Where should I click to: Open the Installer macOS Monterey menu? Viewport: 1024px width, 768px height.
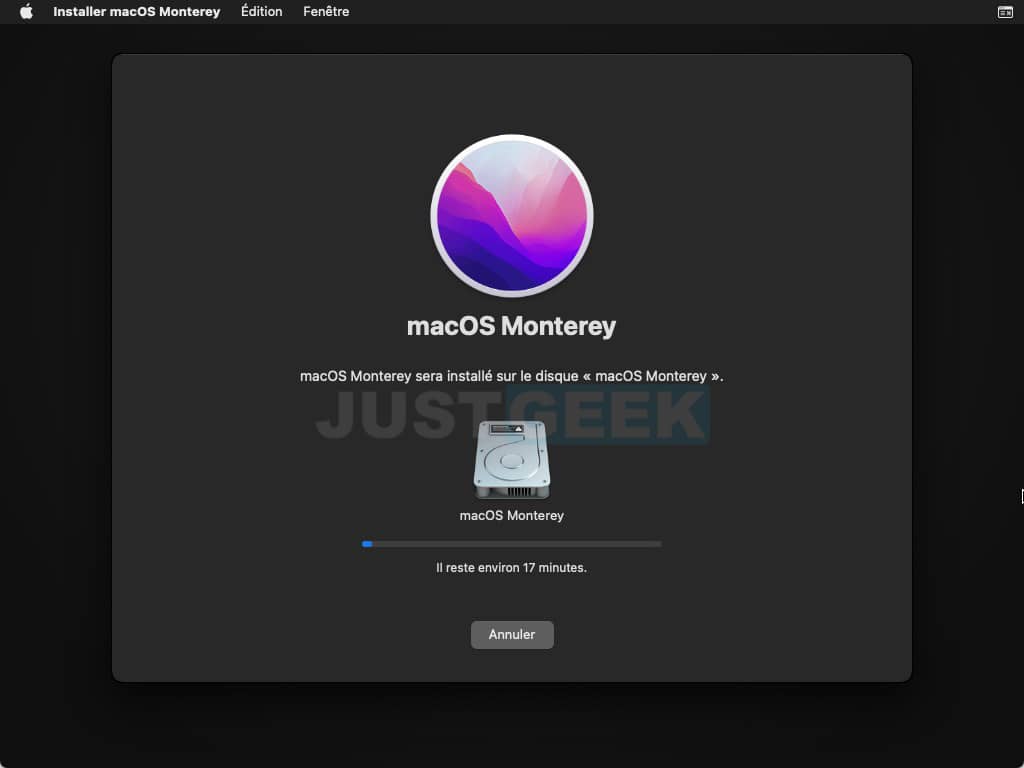(x=136, y=12)
